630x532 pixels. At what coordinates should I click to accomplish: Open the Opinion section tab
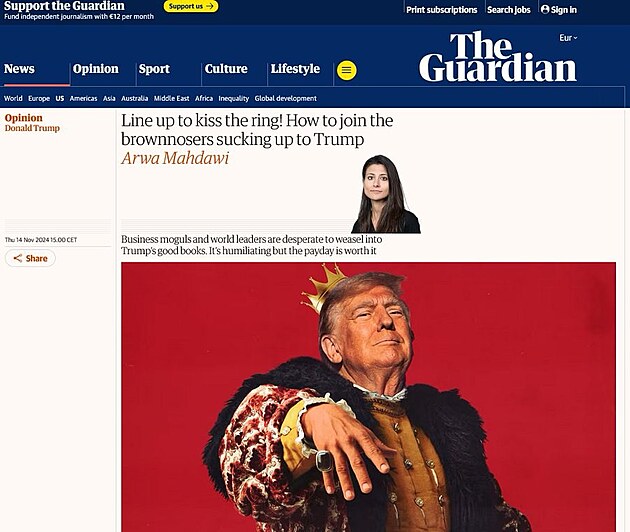click(96, 69)
